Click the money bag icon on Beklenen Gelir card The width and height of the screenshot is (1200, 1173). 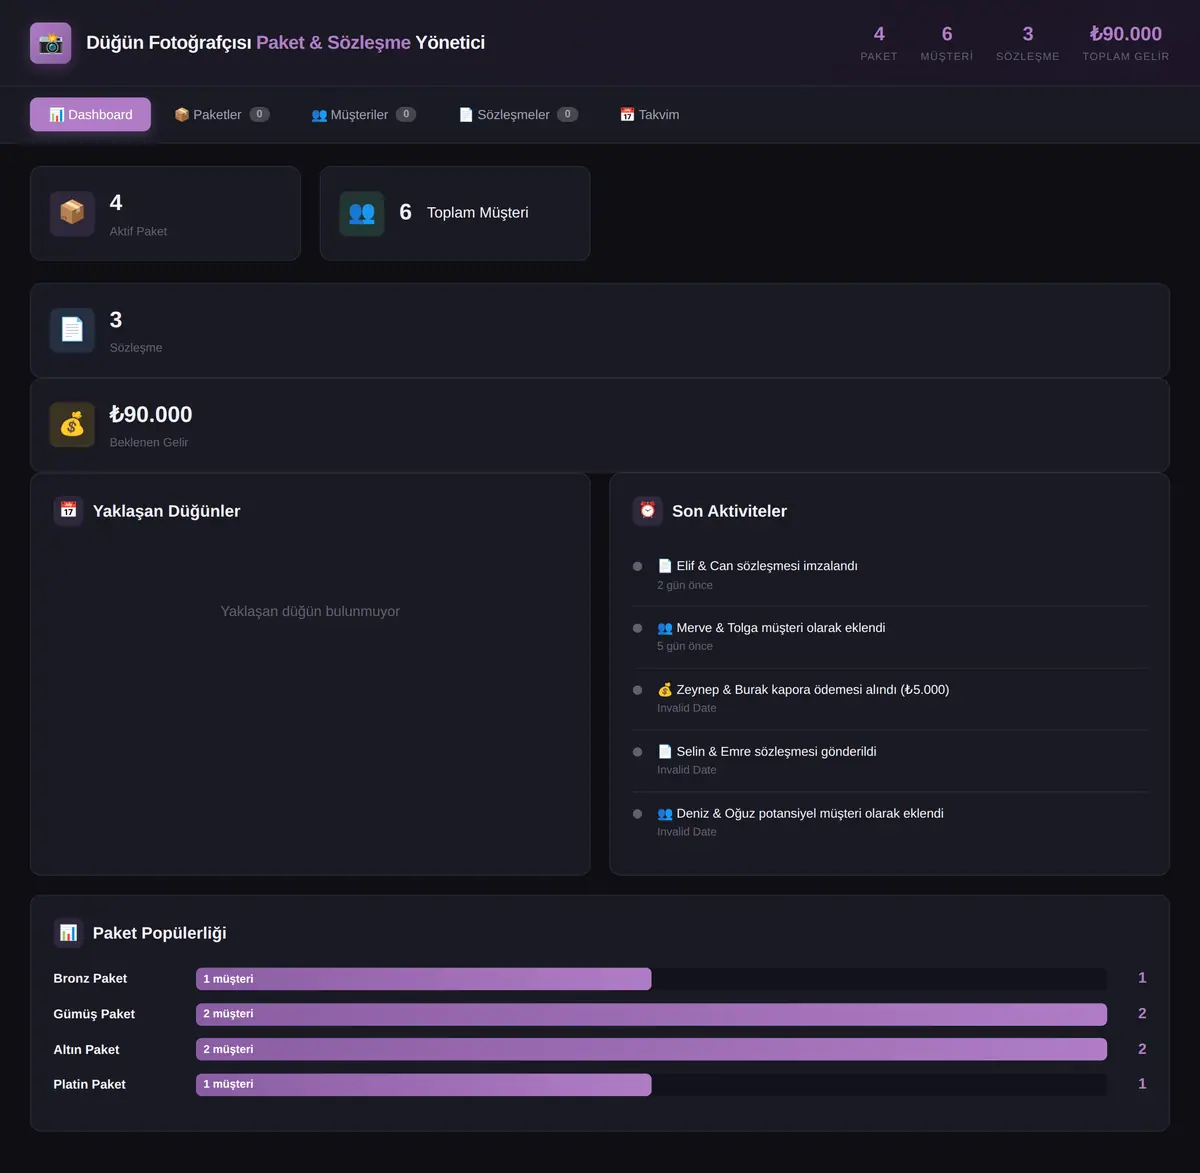point(72,425)
